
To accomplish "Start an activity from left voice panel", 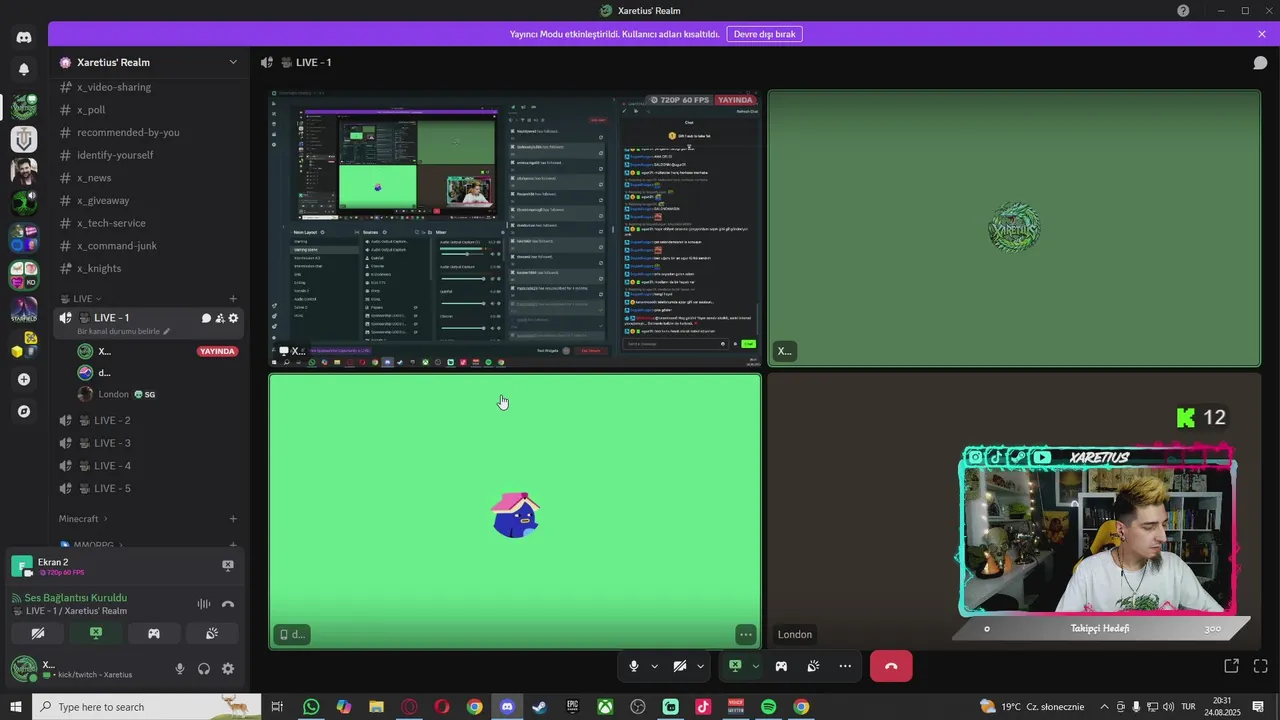I will tap(154, 633).
